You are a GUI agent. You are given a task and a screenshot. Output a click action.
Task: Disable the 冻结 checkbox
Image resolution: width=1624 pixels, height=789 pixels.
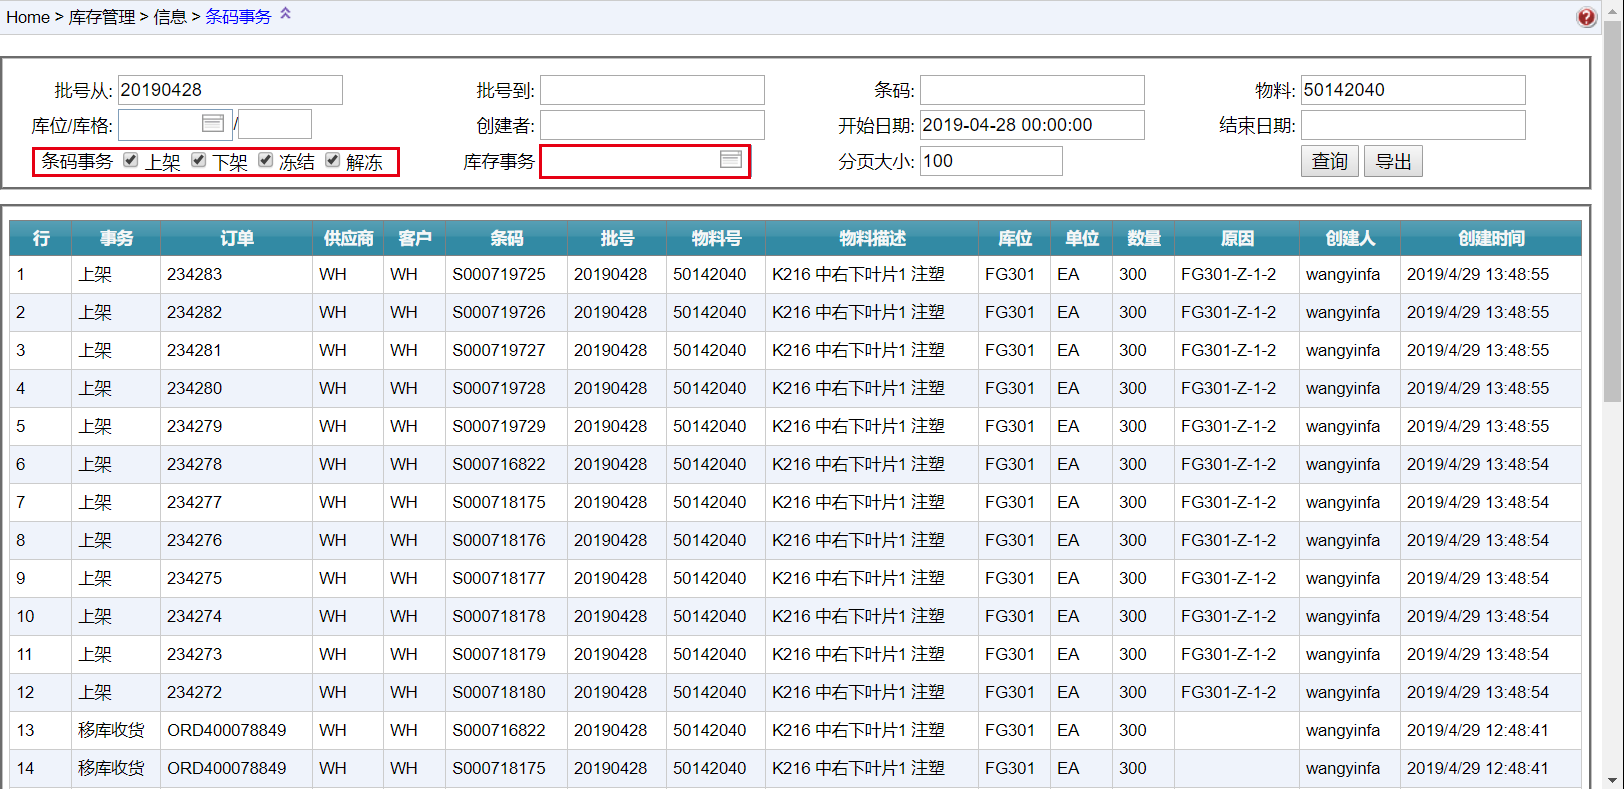coord(266,160)
